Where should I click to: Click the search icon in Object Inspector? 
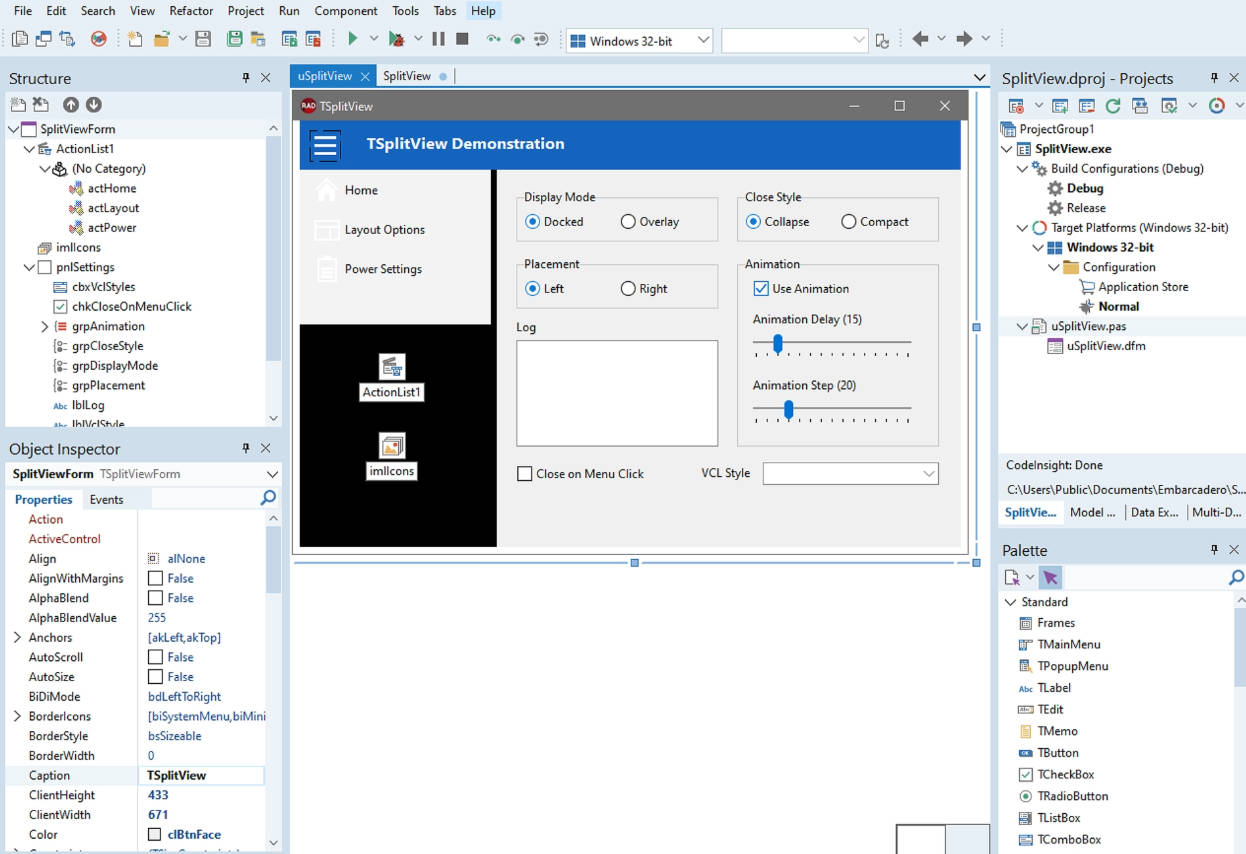268,498
